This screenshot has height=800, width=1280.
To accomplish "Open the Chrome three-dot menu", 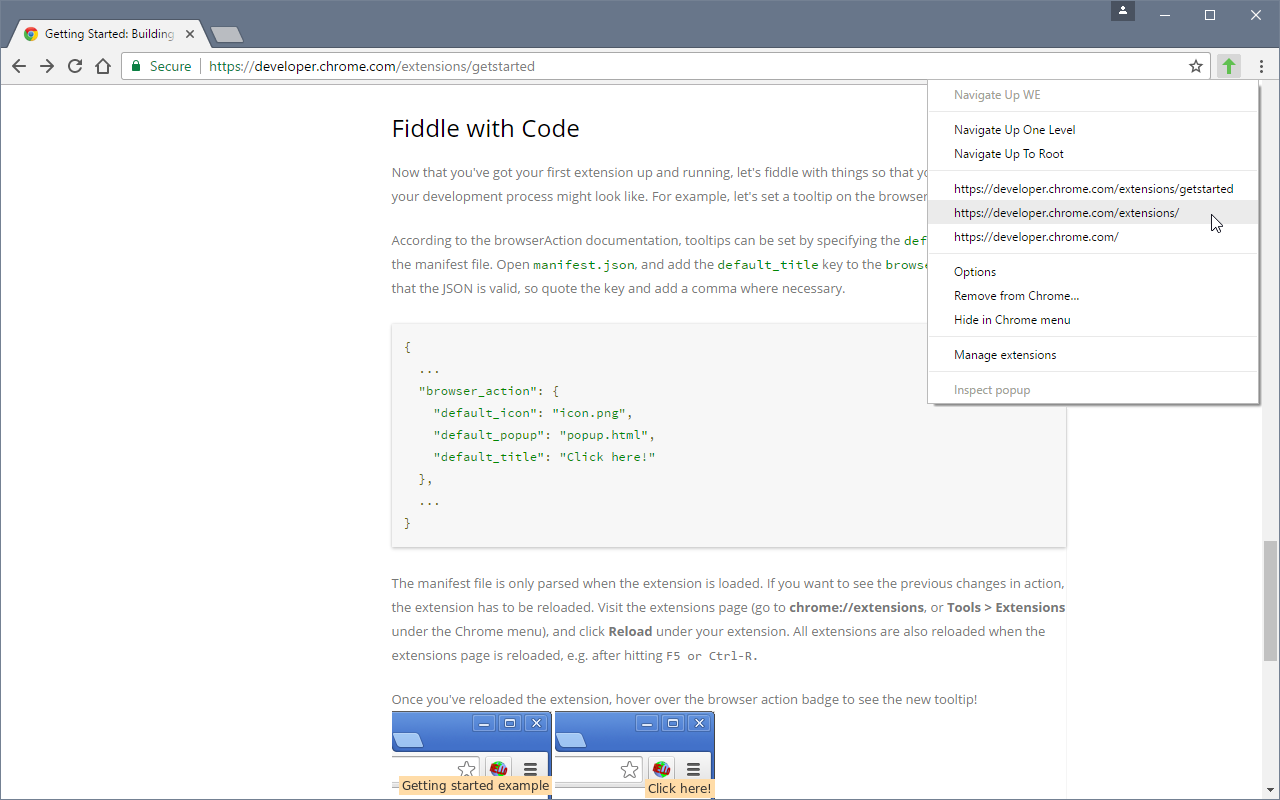I will pyautogui.click(x=1261, y=66).
